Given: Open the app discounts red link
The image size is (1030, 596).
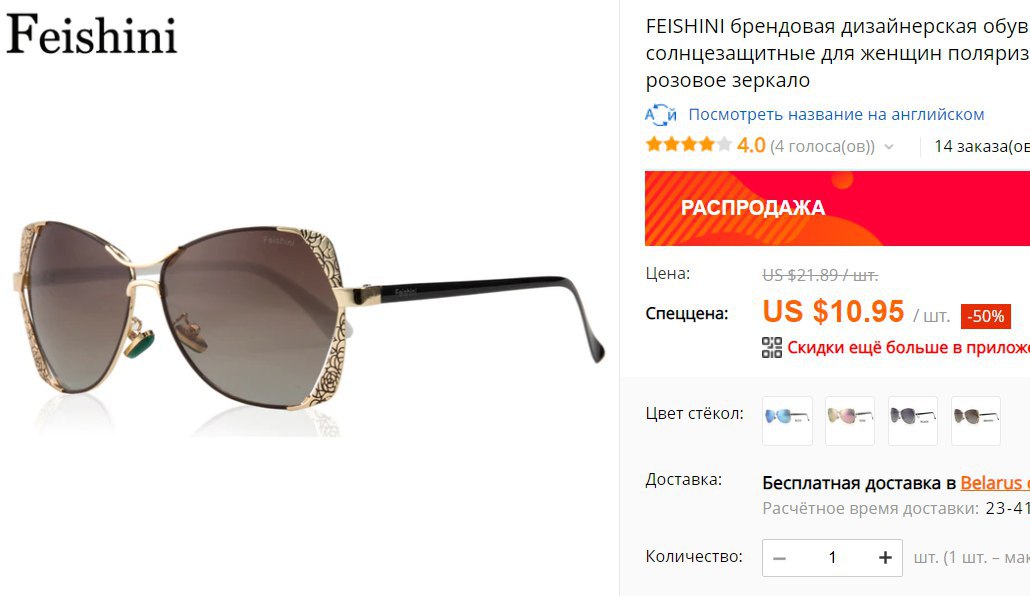Looking at the screenshot, I should [x=908, y=348].
